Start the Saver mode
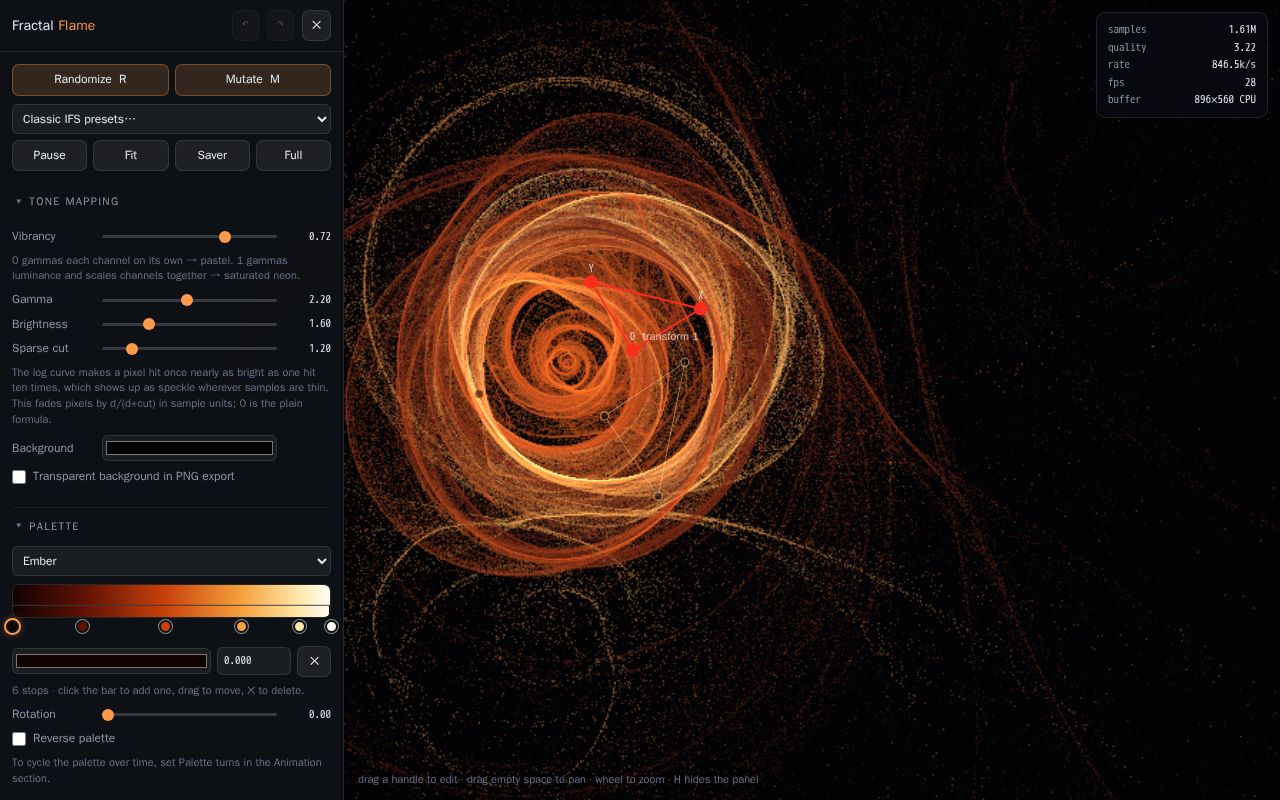This screenshot has height=800, width=1280. pos(212,155)
